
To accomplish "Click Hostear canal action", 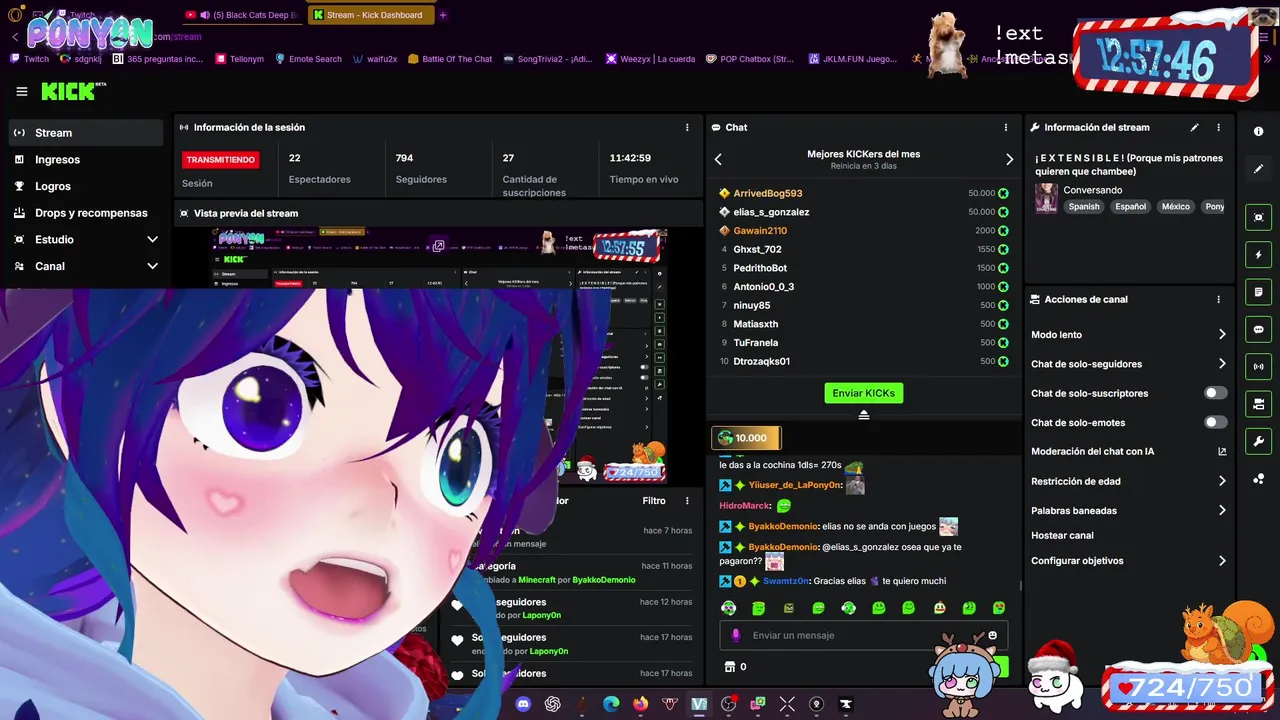I will [x=1062, y=536].
